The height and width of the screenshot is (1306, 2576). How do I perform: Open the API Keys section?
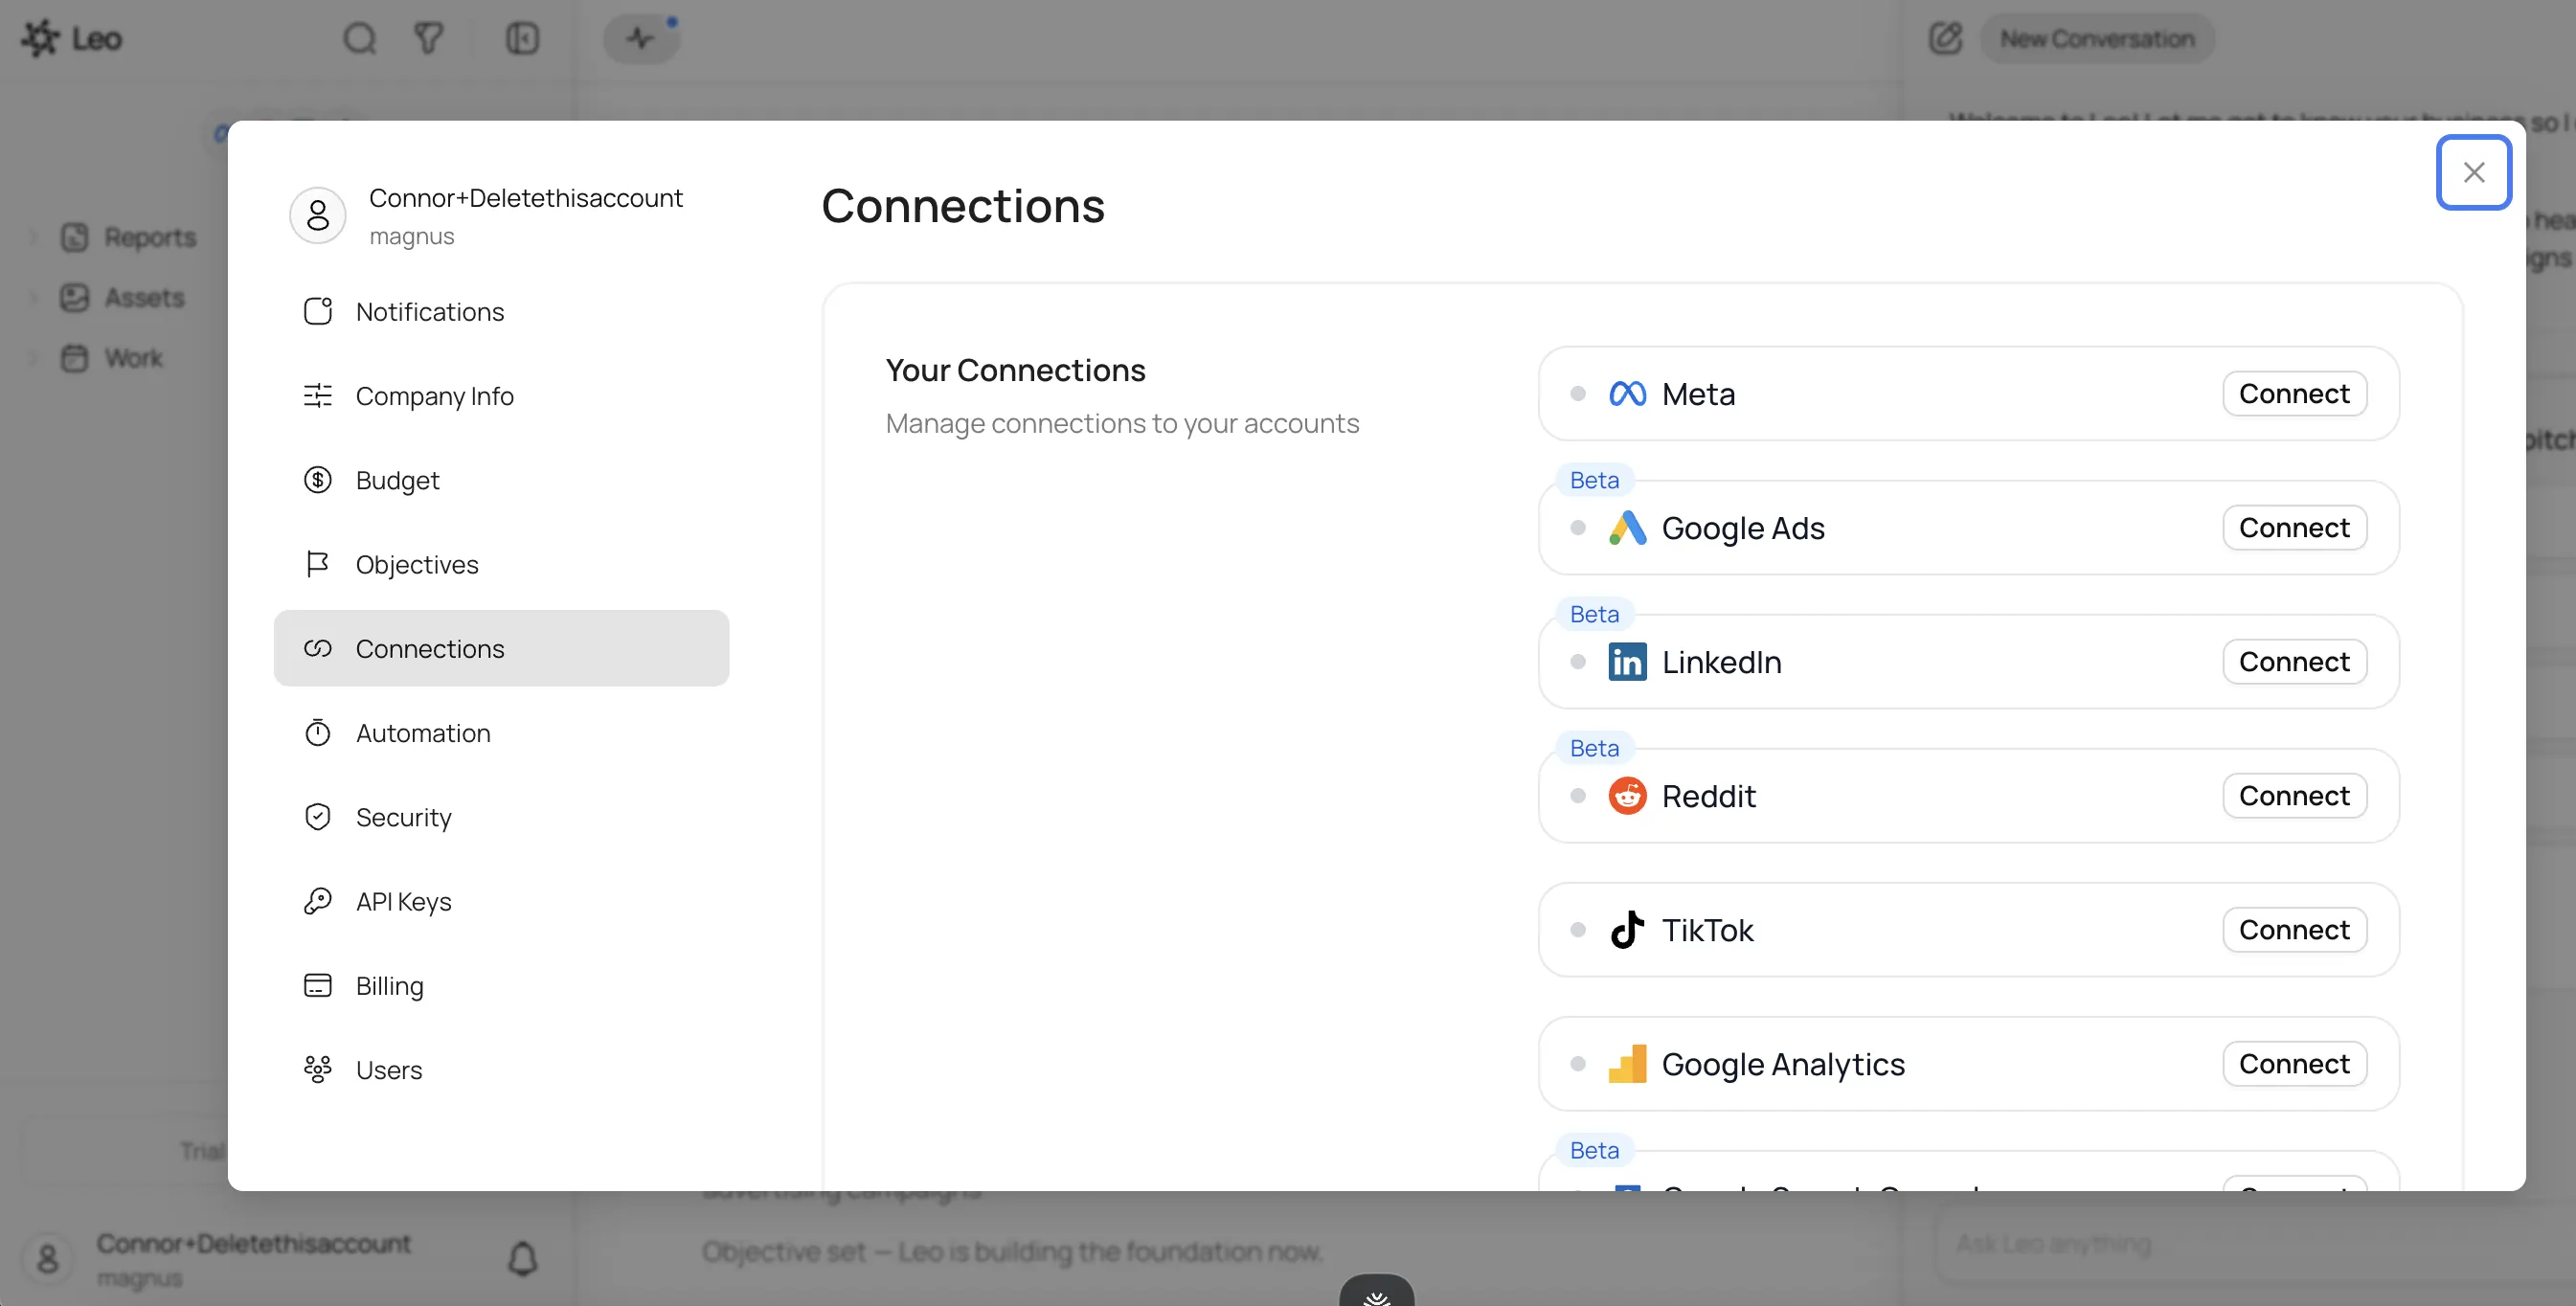[501, 902]
